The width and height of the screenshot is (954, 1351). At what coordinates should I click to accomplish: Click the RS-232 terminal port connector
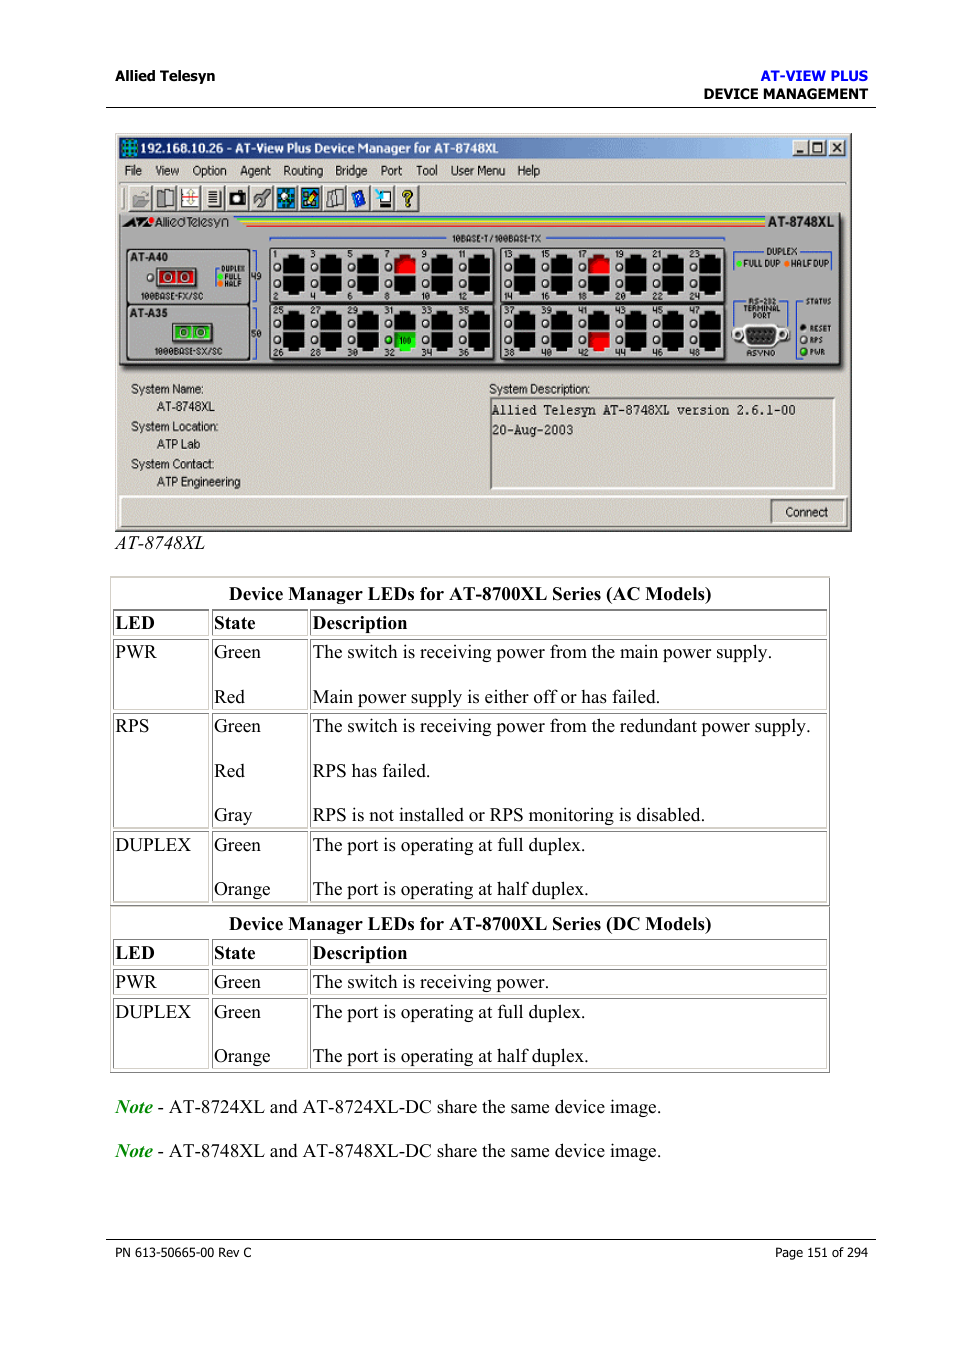pos(761,335)
